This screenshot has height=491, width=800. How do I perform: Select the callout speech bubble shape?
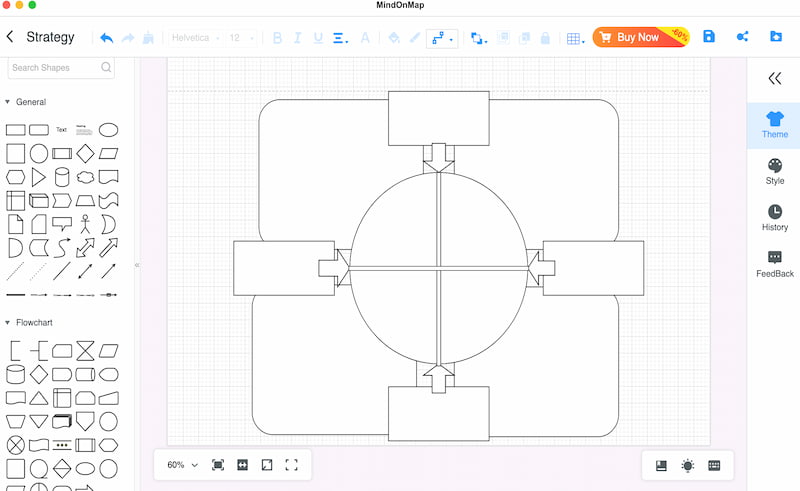(x=62, y=224)
